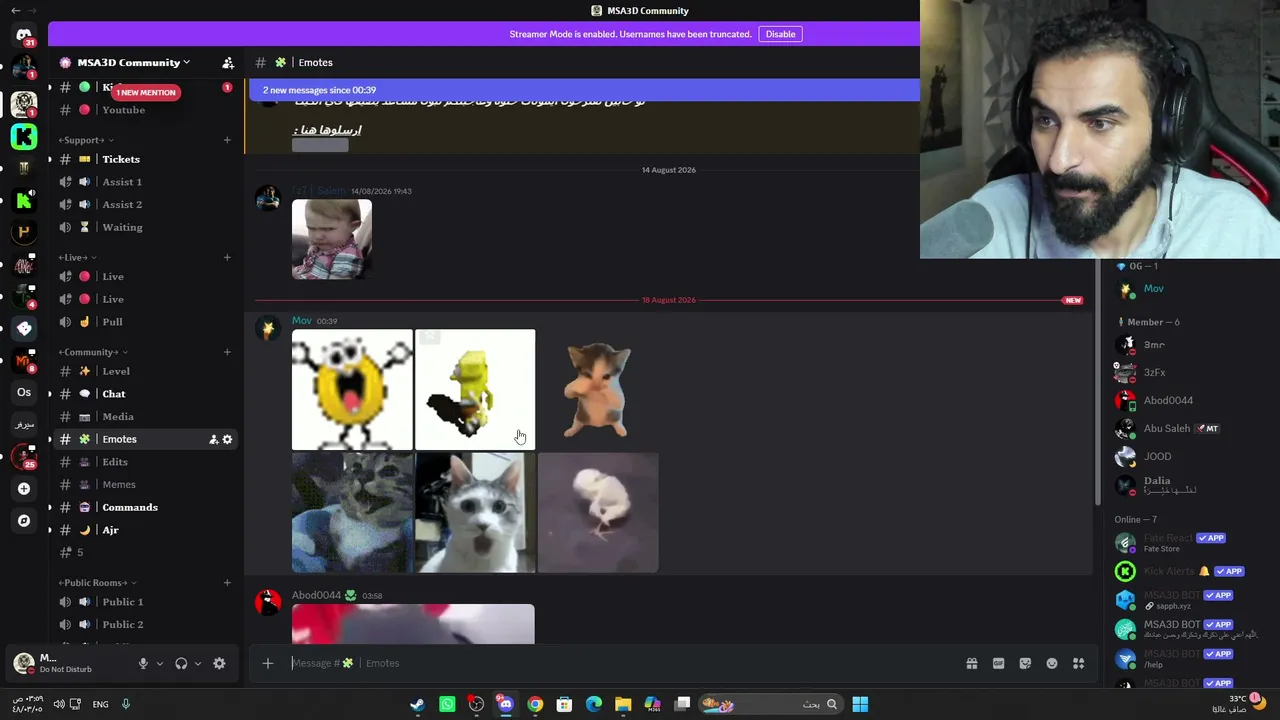
Task: Open the spinning white bird emote image
Action: pos(598,513)
